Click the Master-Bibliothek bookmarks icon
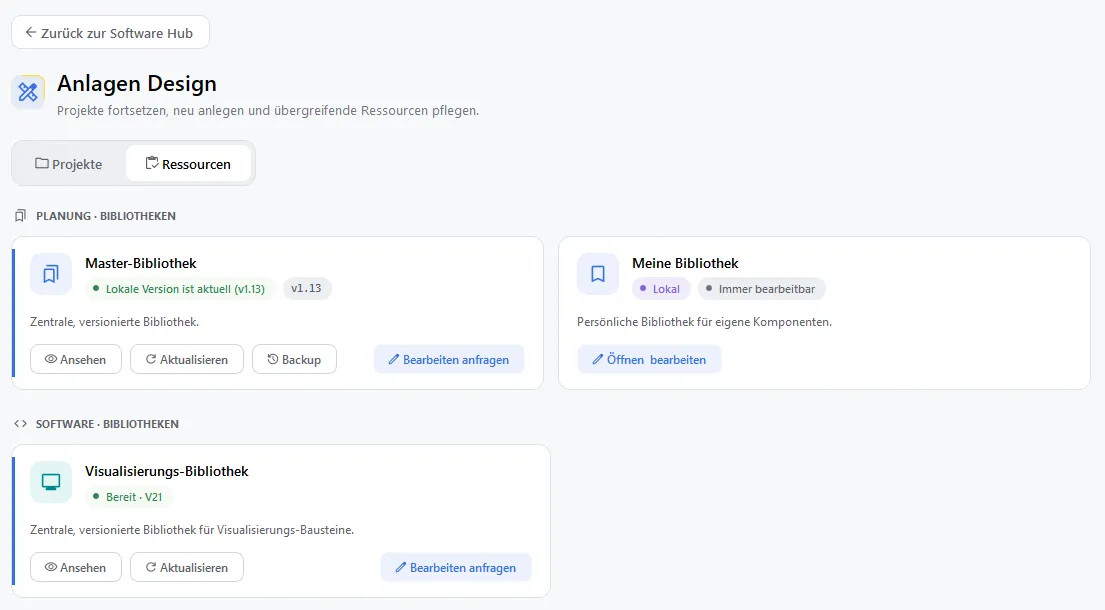 [51, 274]
